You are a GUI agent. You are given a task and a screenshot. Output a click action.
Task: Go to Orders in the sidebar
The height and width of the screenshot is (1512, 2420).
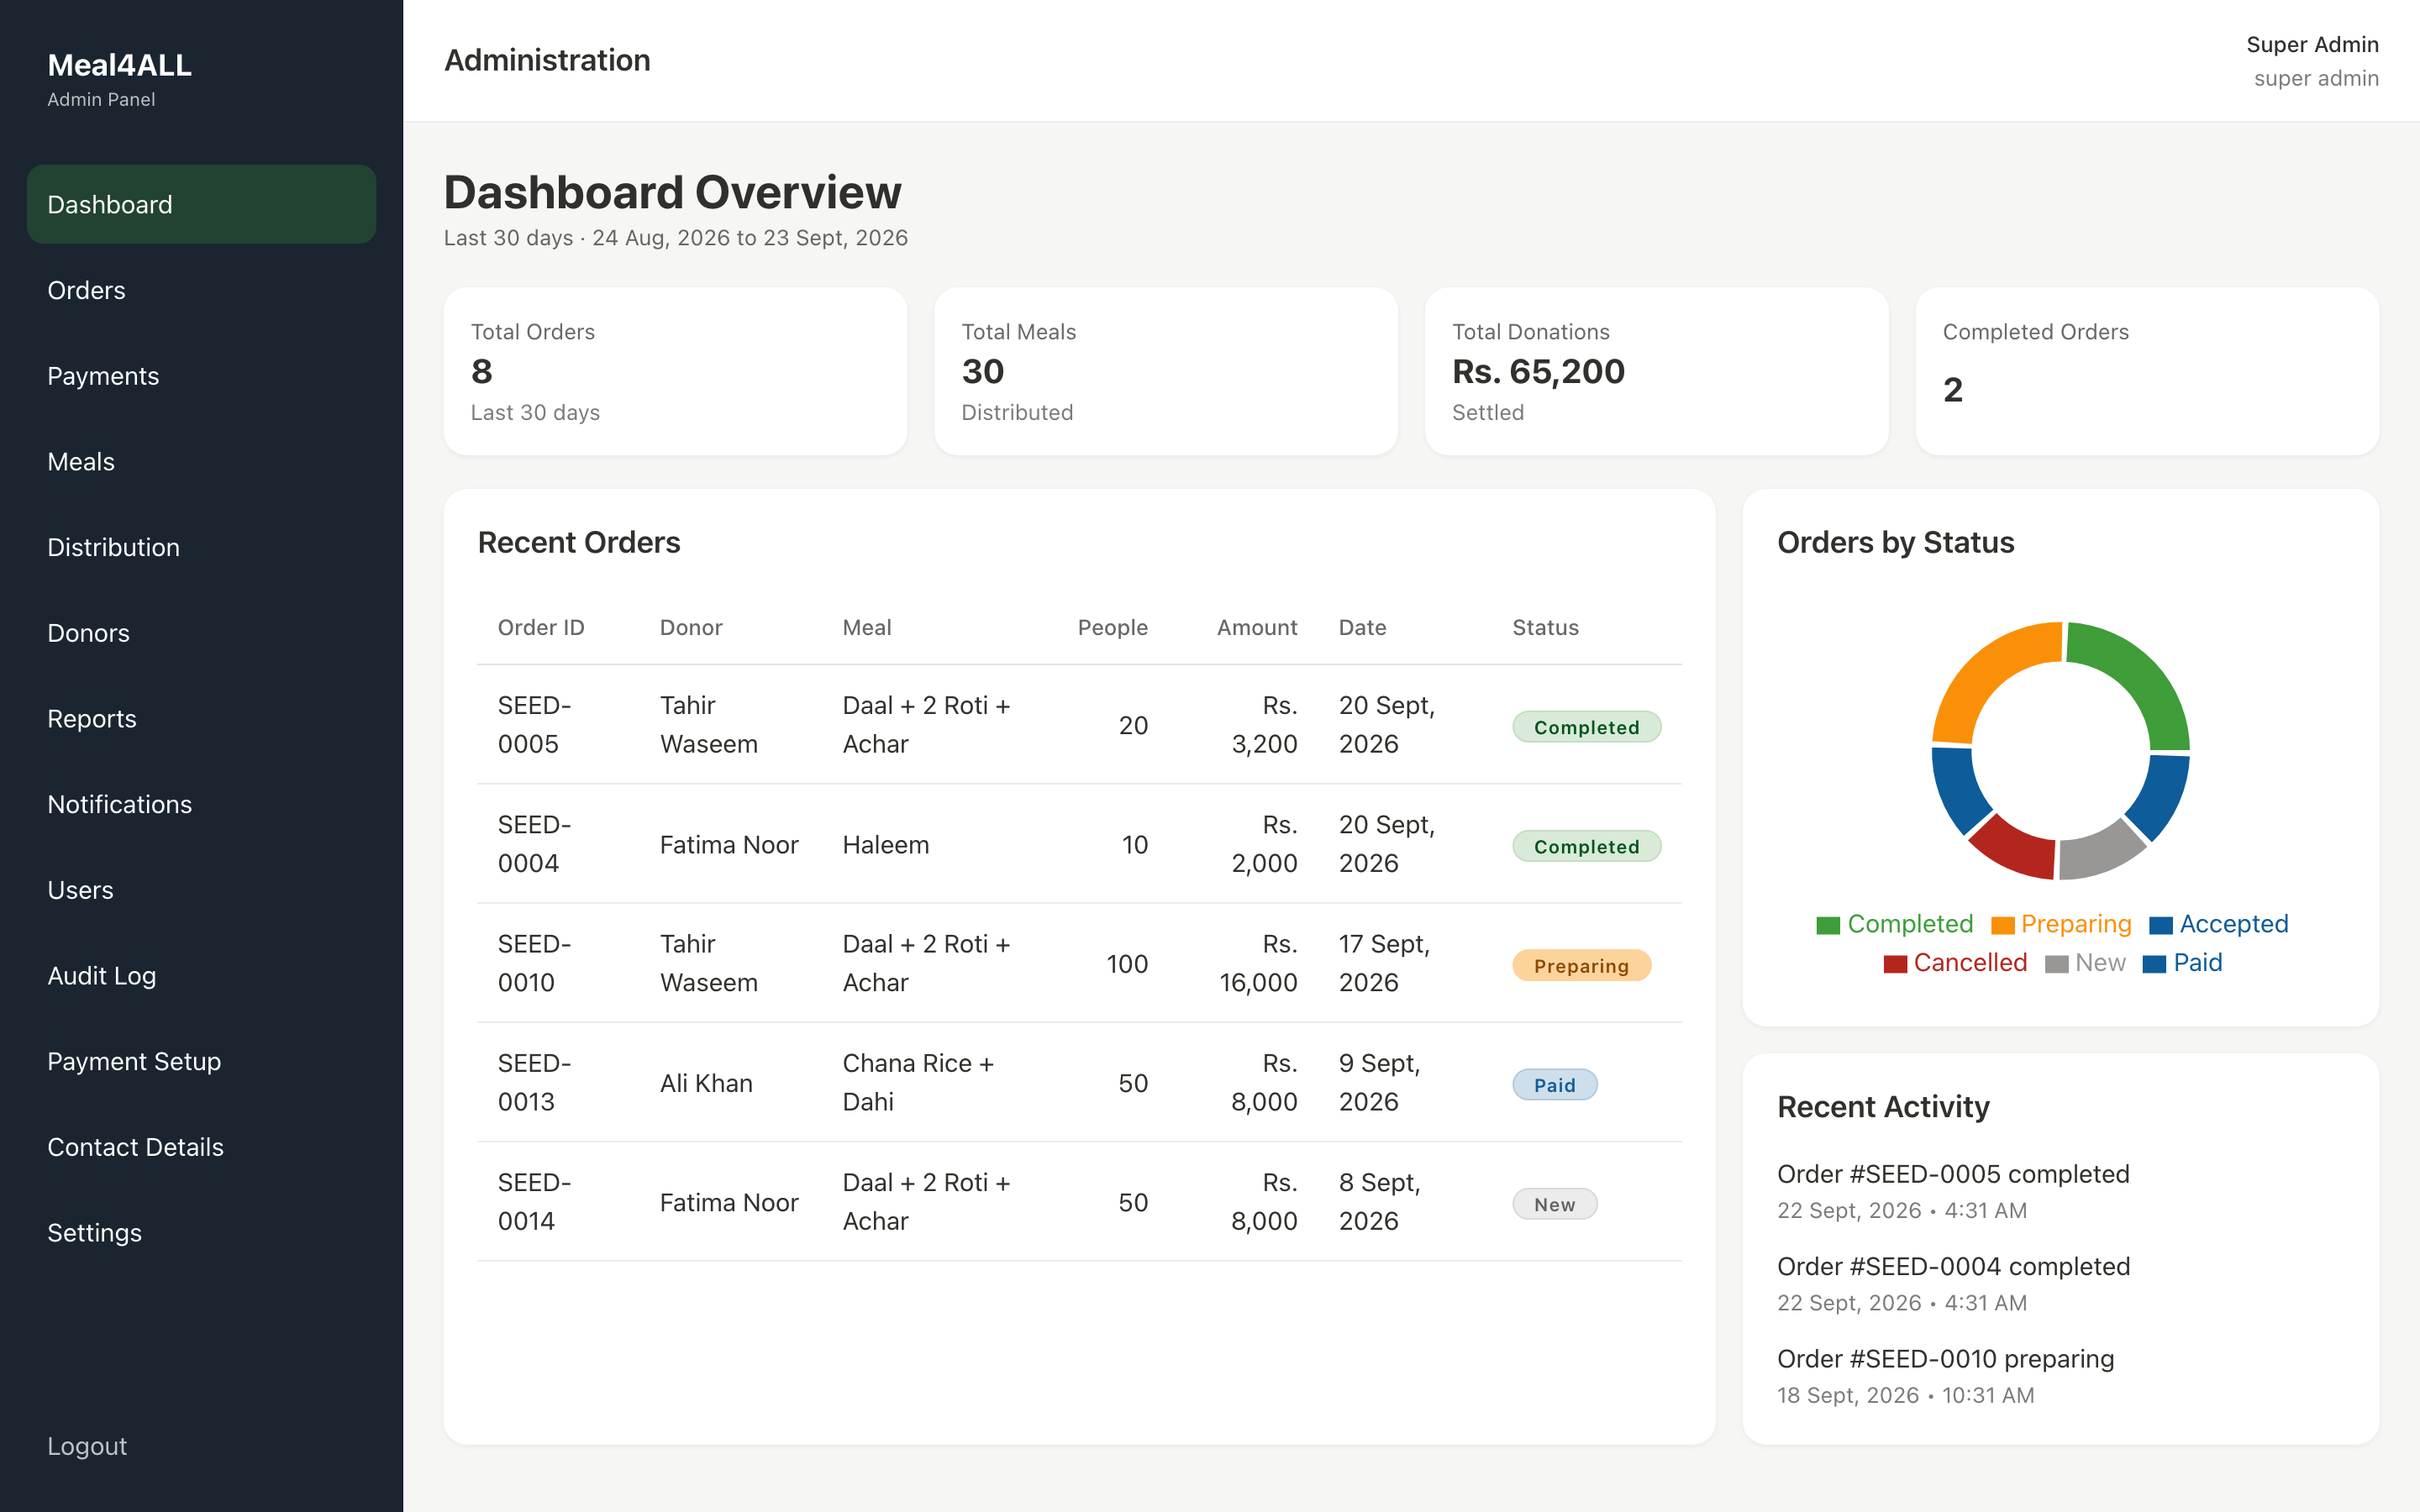[201, 290]
